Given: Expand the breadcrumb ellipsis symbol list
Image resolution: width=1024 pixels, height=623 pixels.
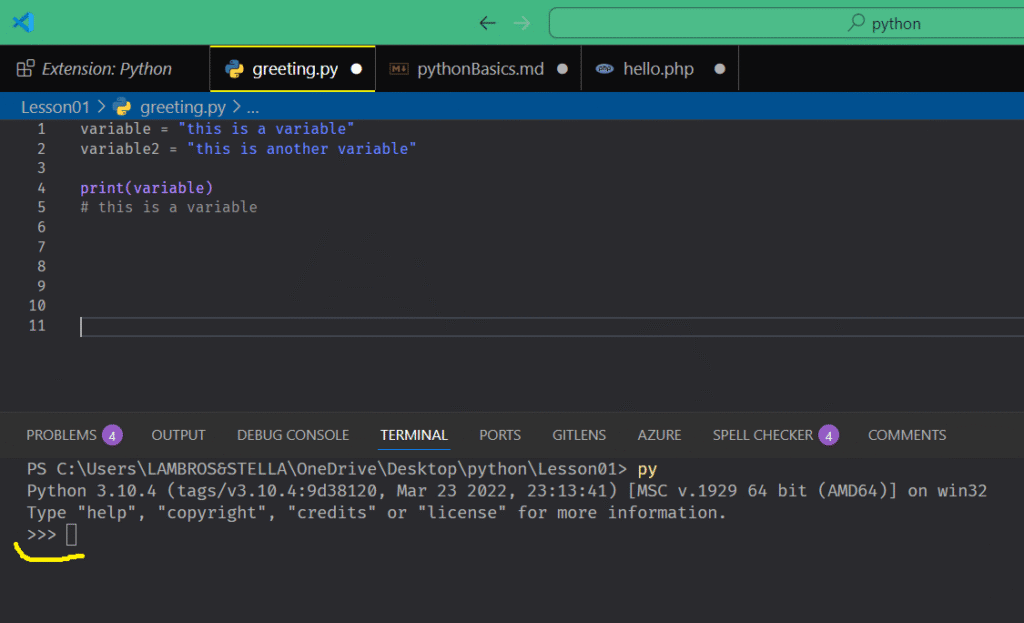Looking at the screenshot, I should 252,106.
